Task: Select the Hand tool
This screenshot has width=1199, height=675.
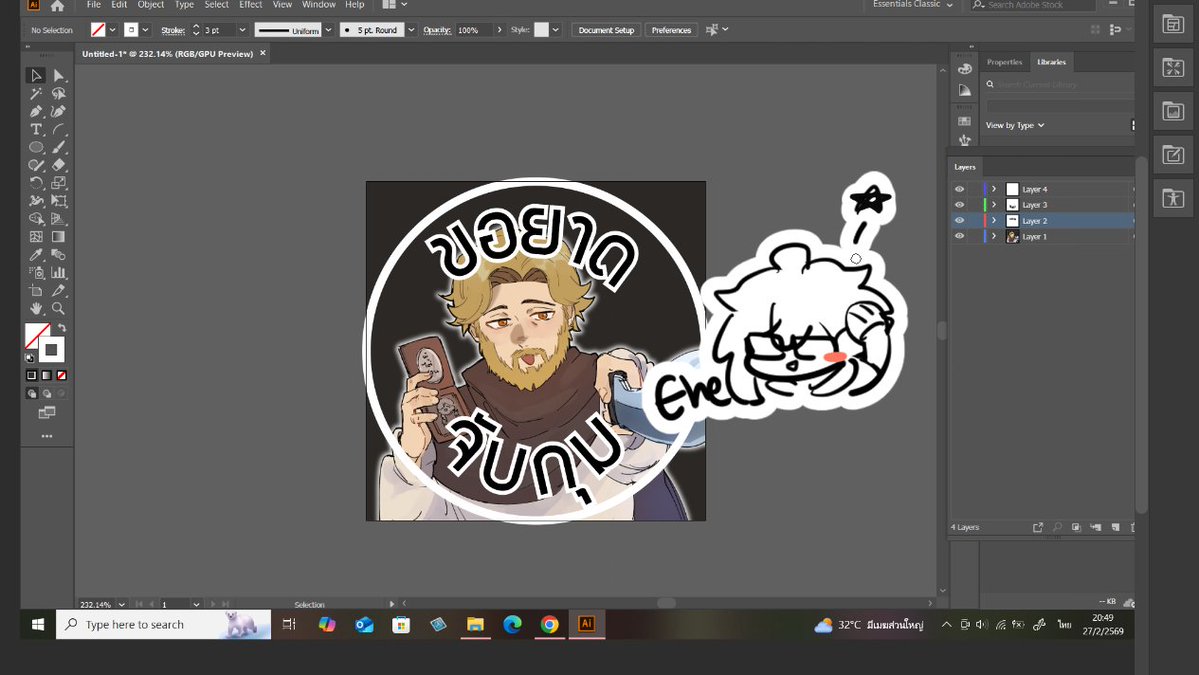Action: (x=35, y=309)
